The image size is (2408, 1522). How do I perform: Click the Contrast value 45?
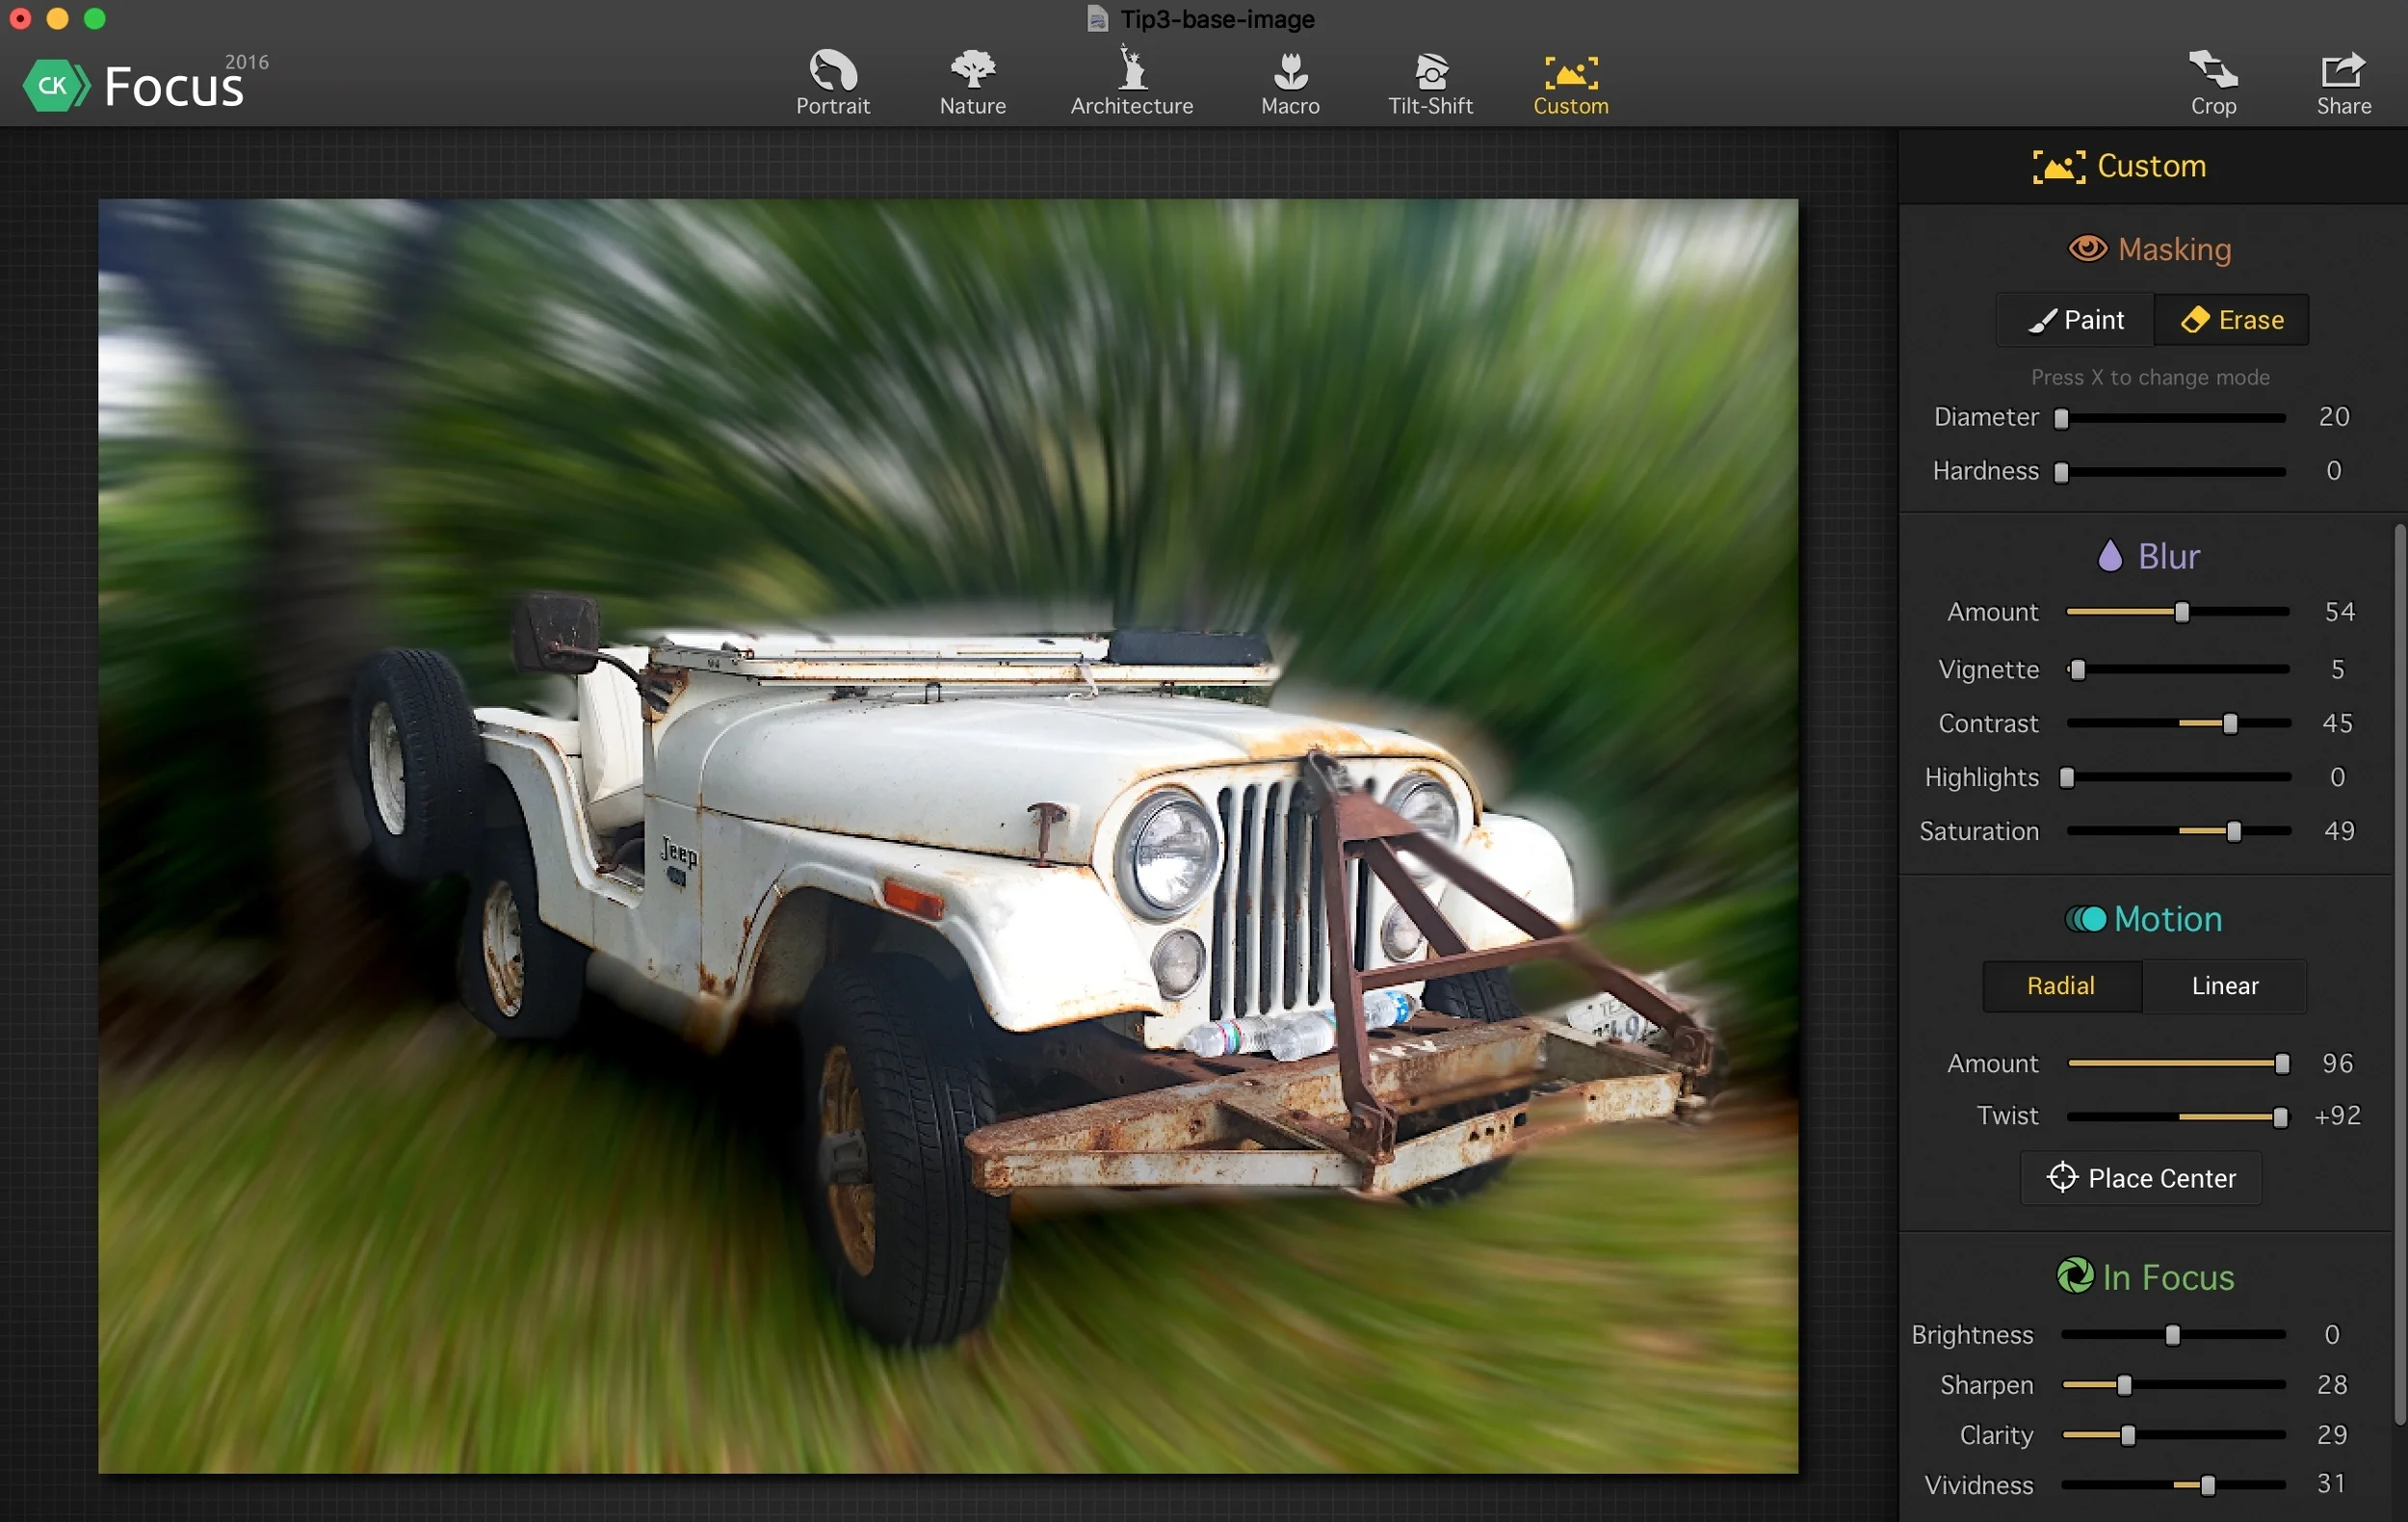[2337, 722]
